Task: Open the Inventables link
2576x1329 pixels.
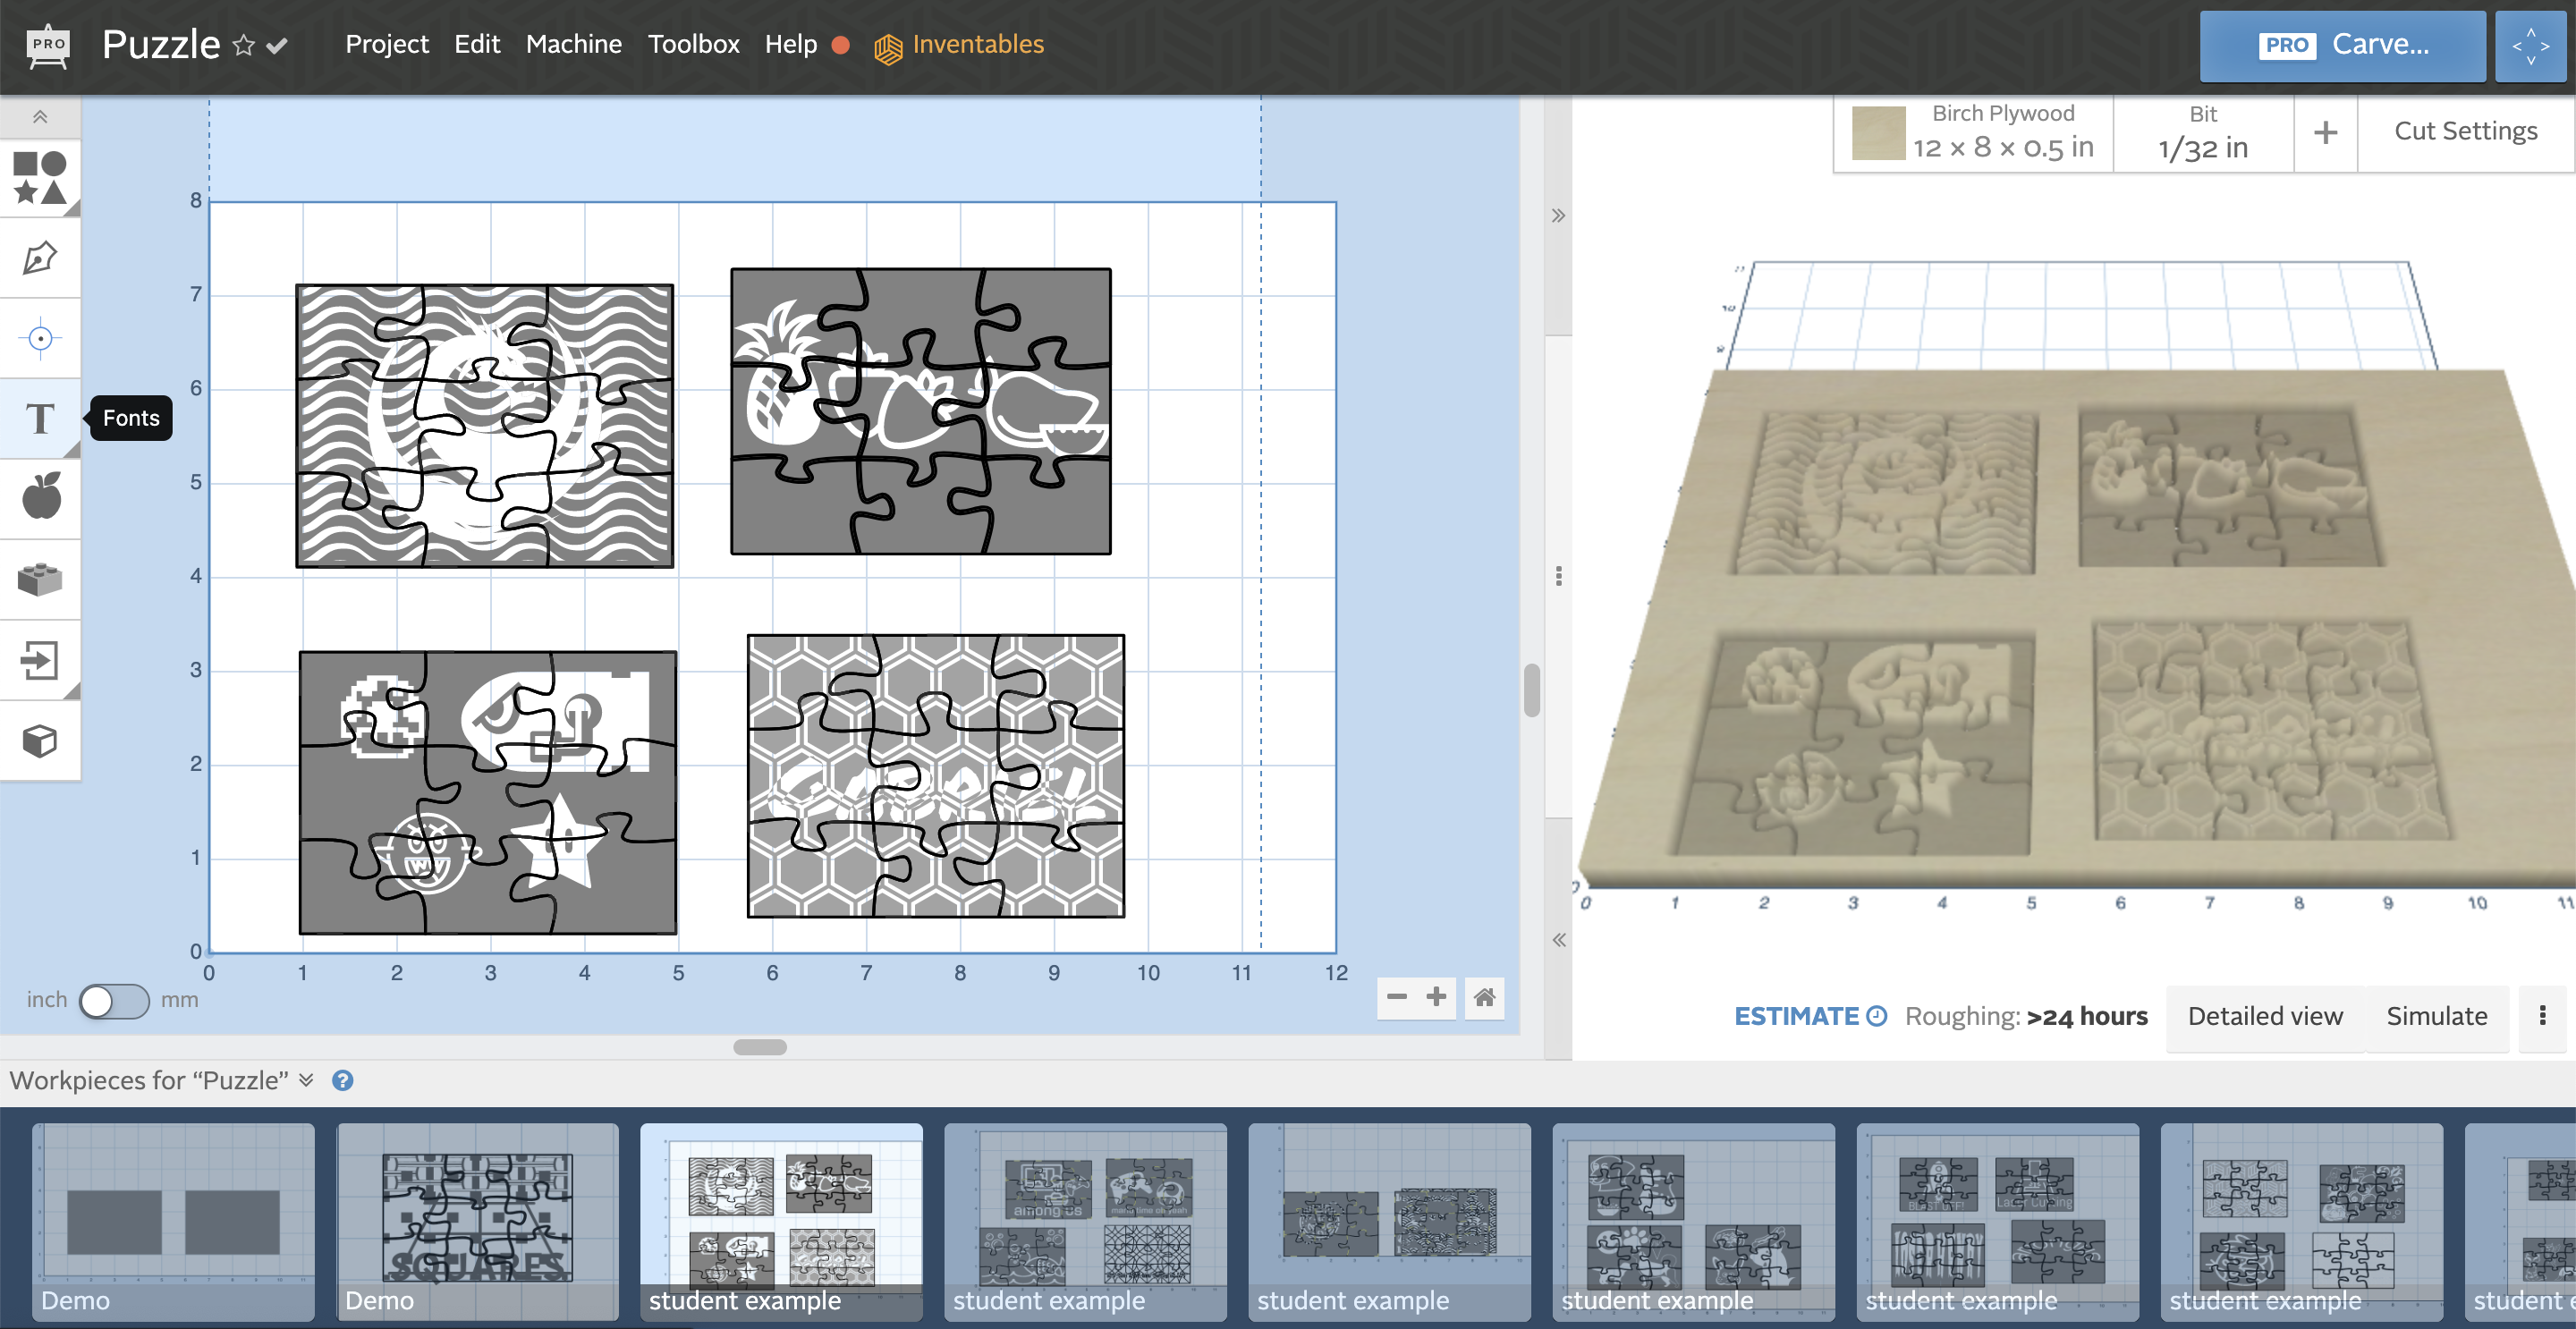Action: coord(958,45)
